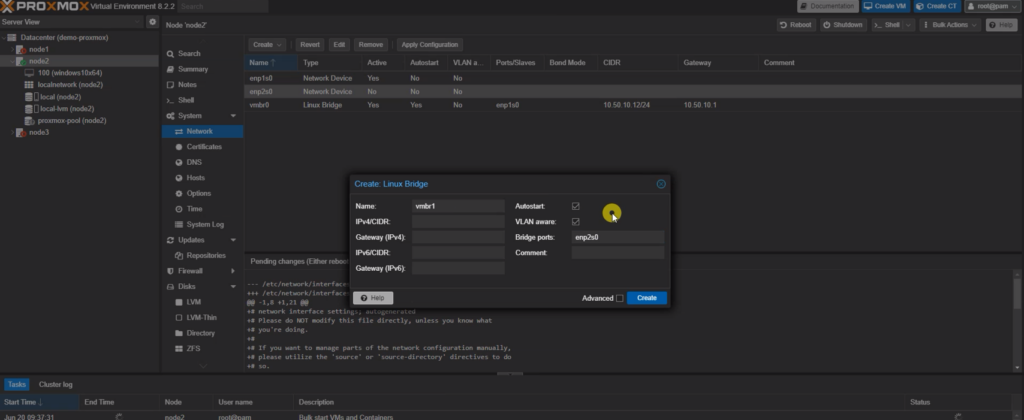Collapse the Updates menu section
Image resolution: width=1024 pixels, height=420 pixels.
tap(233, 240)
